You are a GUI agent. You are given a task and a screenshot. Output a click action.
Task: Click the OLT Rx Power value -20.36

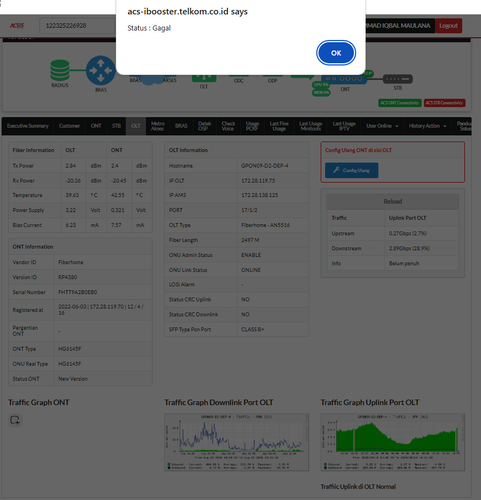[x=73, y=181]
